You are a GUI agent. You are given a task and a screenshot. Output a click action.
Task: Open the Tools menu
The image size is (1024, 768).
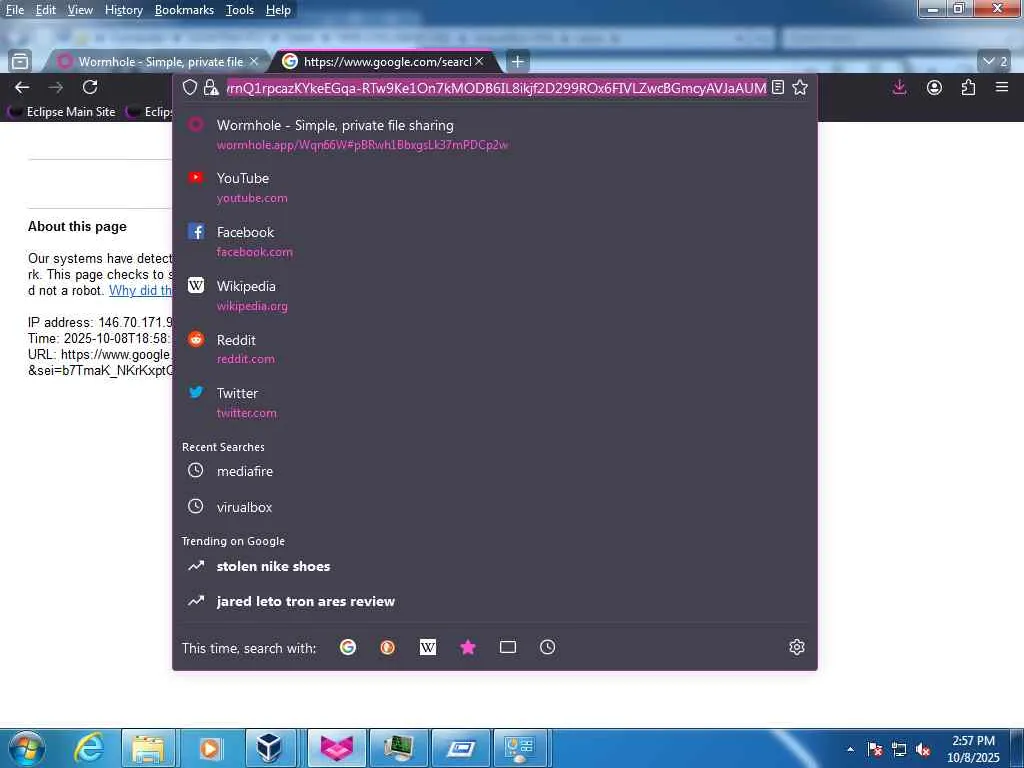(240, 10)
